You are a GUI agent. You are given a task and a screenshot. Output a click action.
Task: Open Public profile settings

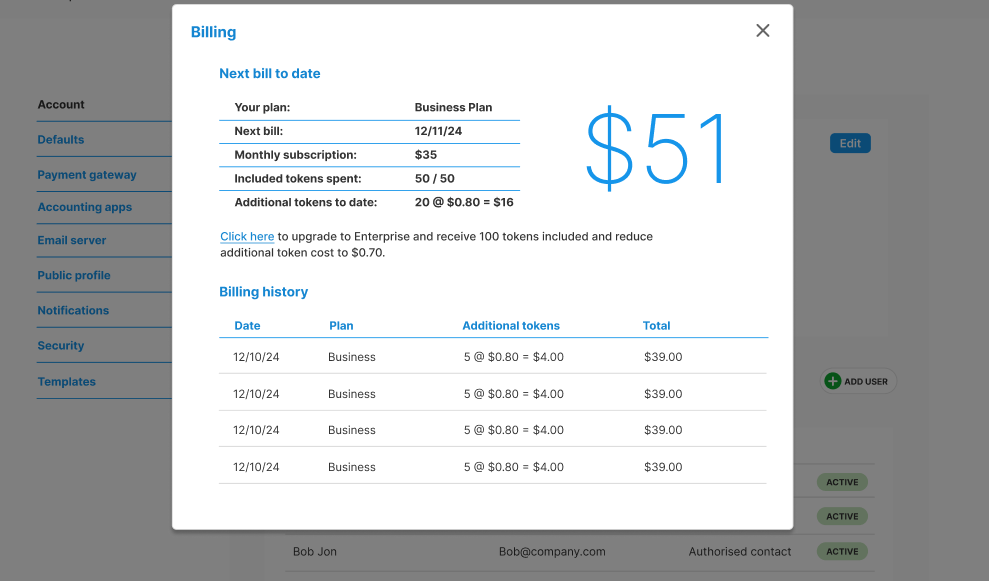(74, 275)
